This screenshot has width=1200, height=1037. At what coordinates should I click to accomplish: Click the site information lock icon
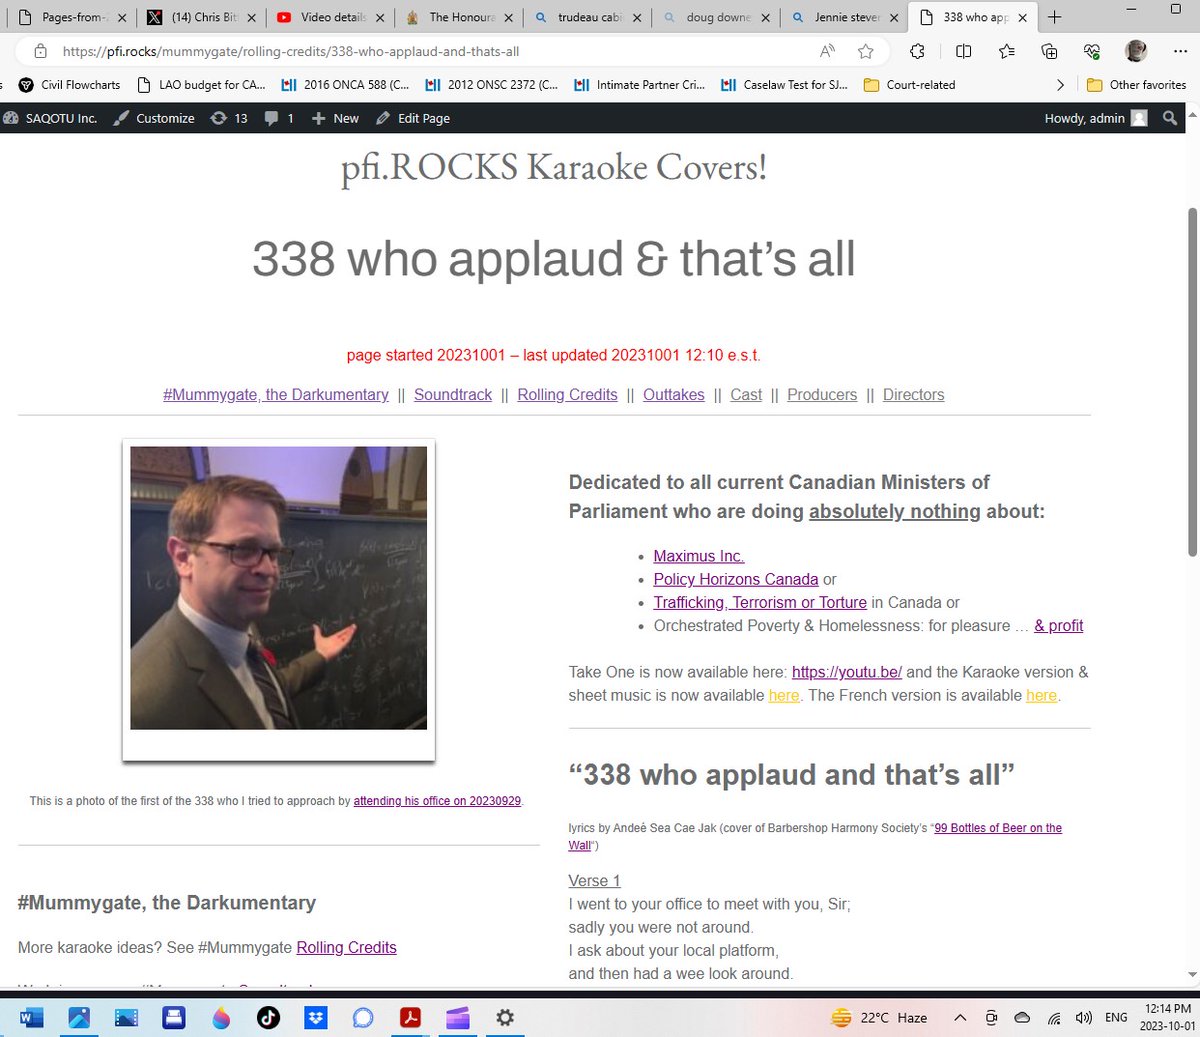[x=40, y=51]
